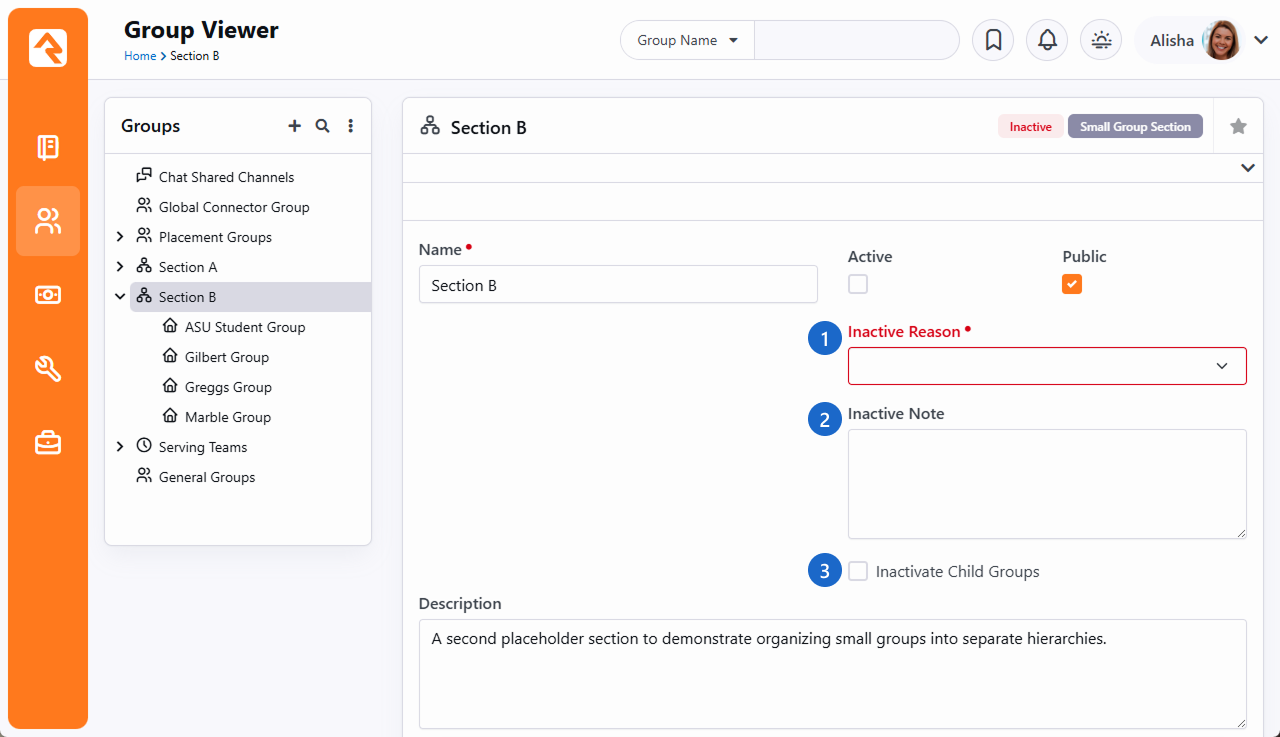Viewport: 1280px width, 737px height.
Task: Enable the Active checkbox
Action: point(858,284)
